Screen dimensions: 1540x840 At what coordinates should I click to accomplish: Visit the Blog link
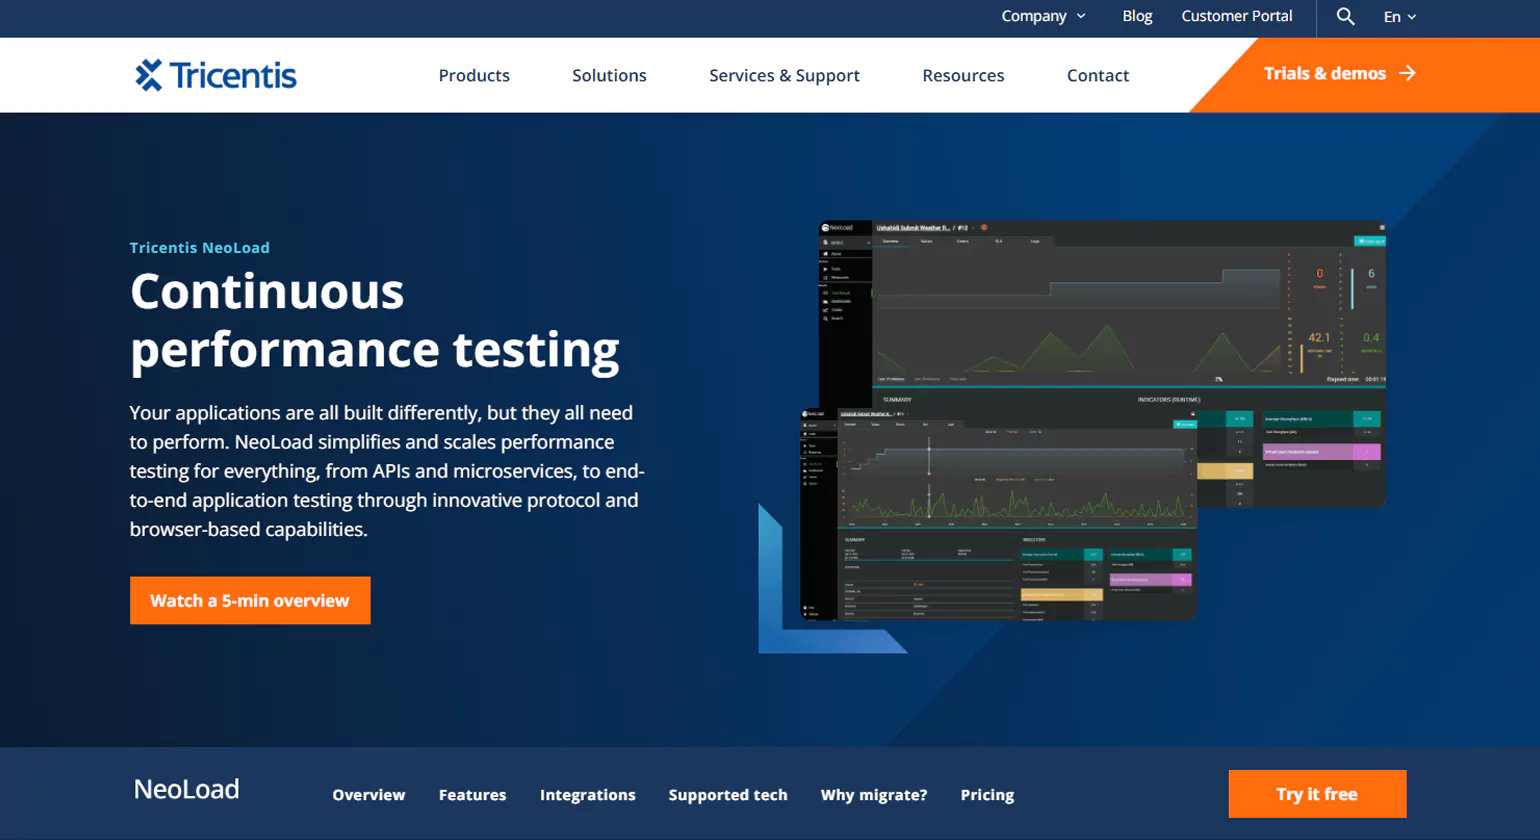(1137, 16)
